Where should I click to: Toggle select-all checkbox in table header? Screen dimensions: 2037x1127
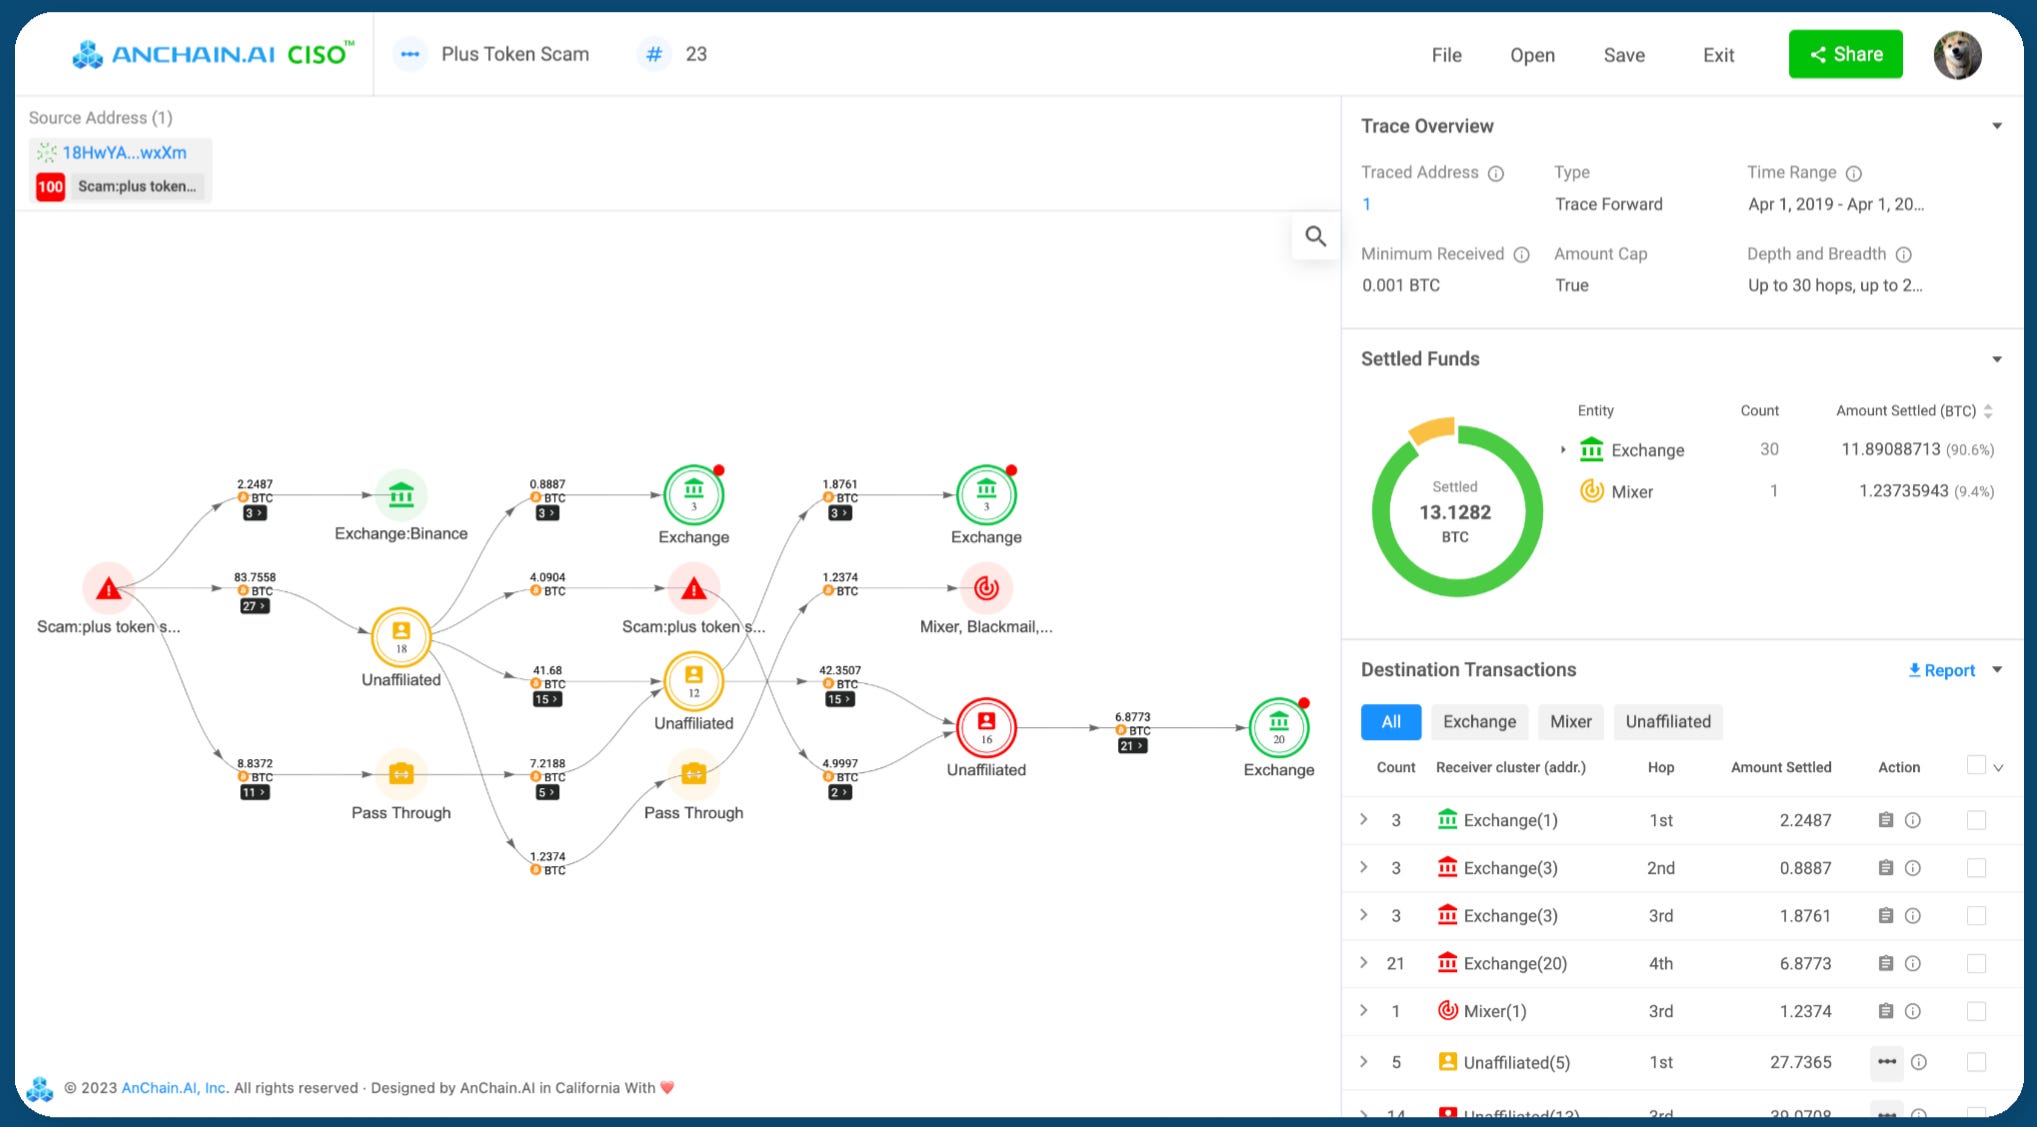(1976, 766)
